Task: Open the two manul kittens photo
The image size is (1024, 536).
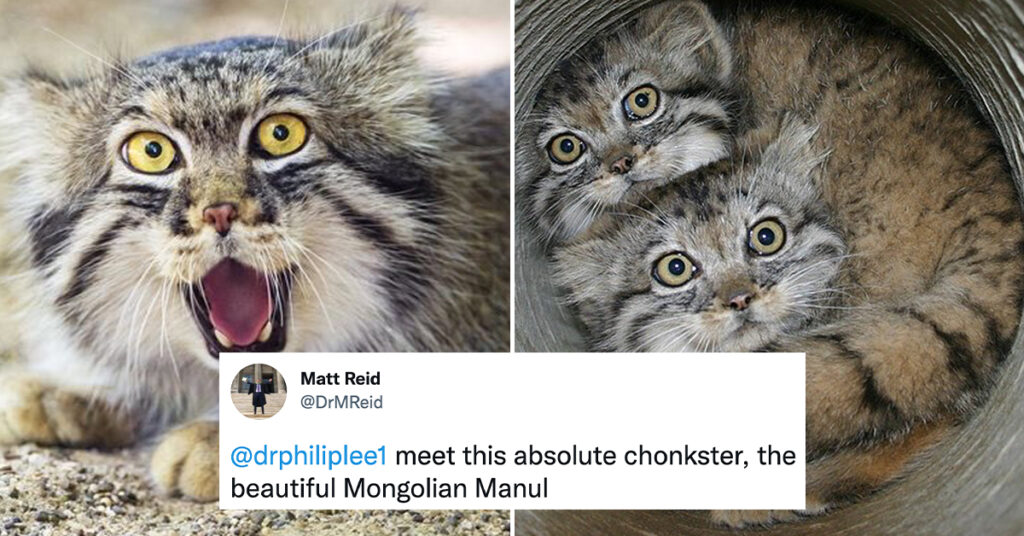Action: (x=769, y=176)
